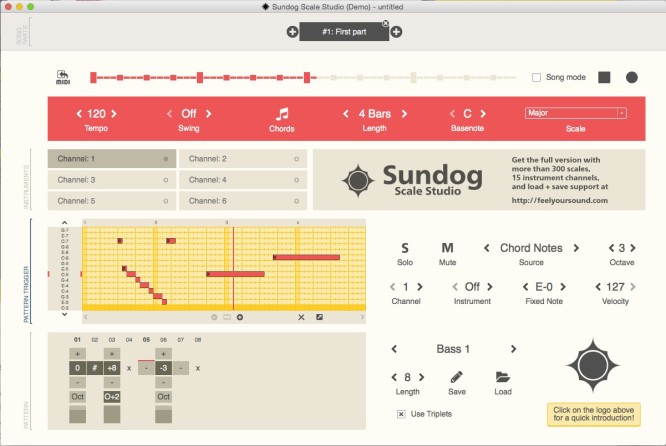Click the piano roll scroll right arrow
The height and width of the screenshot is (446, 666).
[x=362, y=317]
